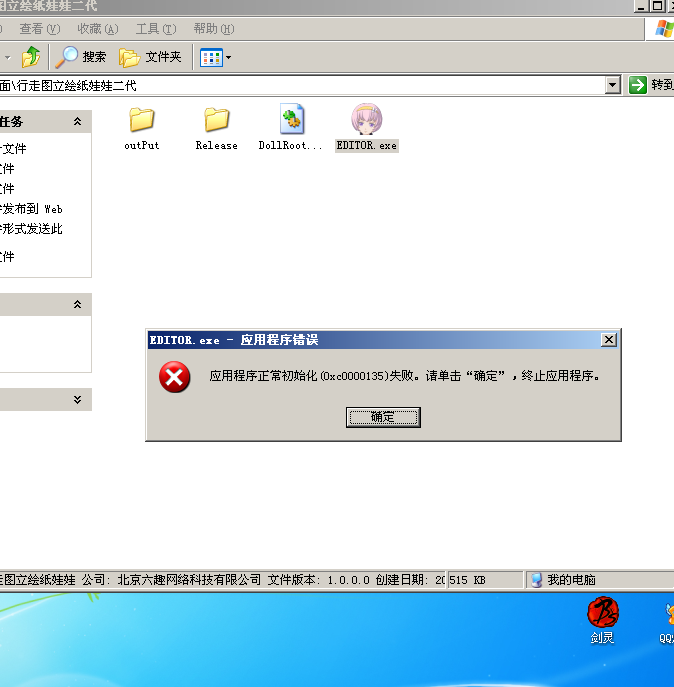The width and height of the screenshot is (674, 687).
Task: Click 确定 in the error dialog
Action: pos(383,417)
